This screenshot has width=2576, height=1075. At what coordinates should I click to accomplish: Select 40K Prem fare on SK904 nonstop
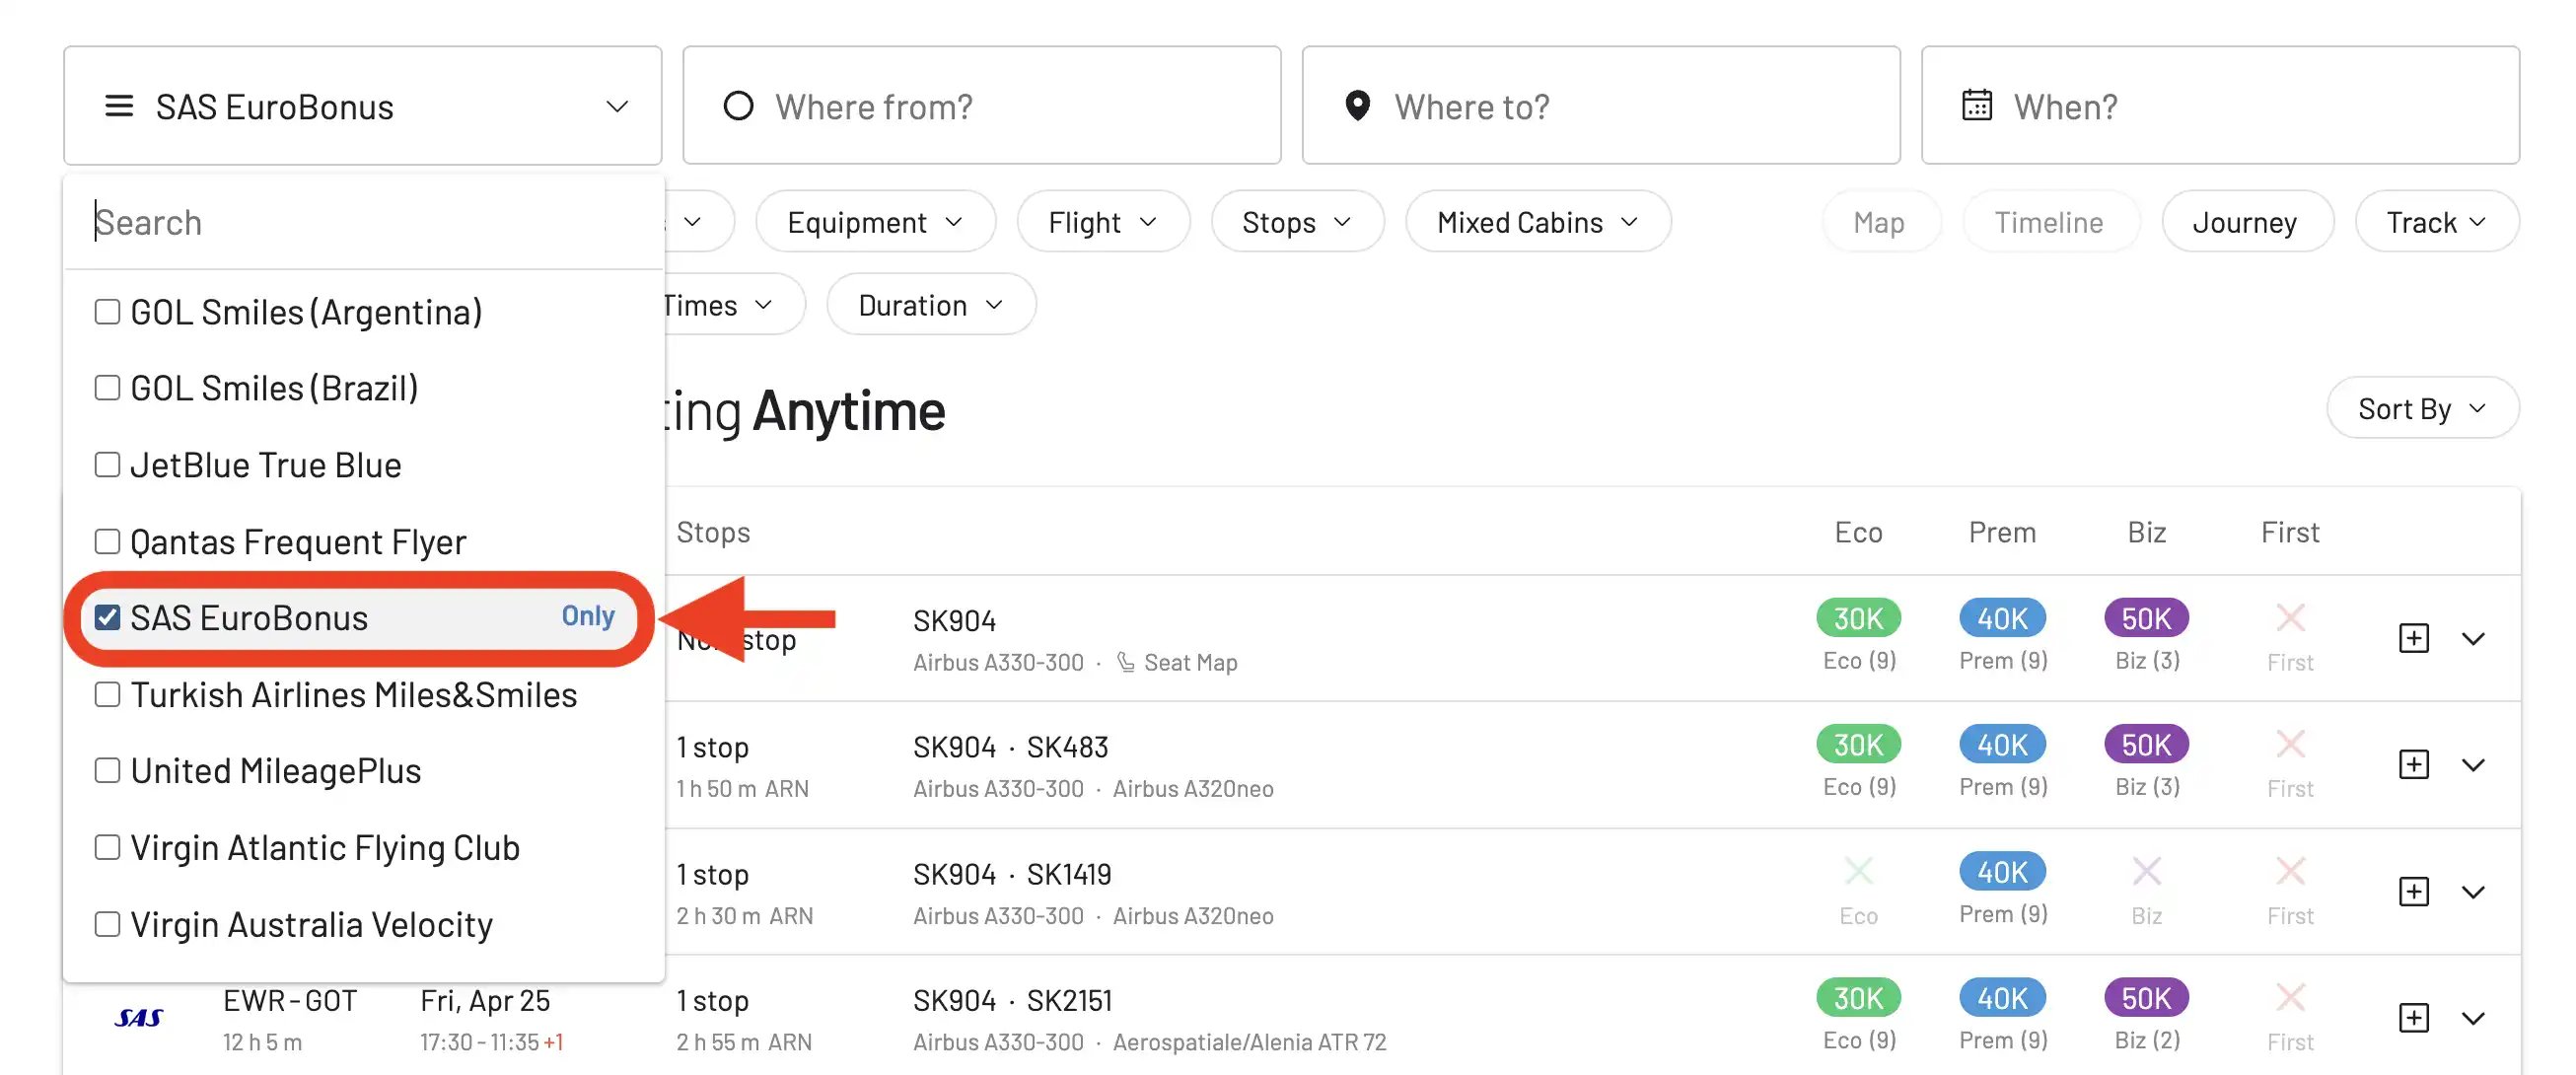coord(2002,618)
